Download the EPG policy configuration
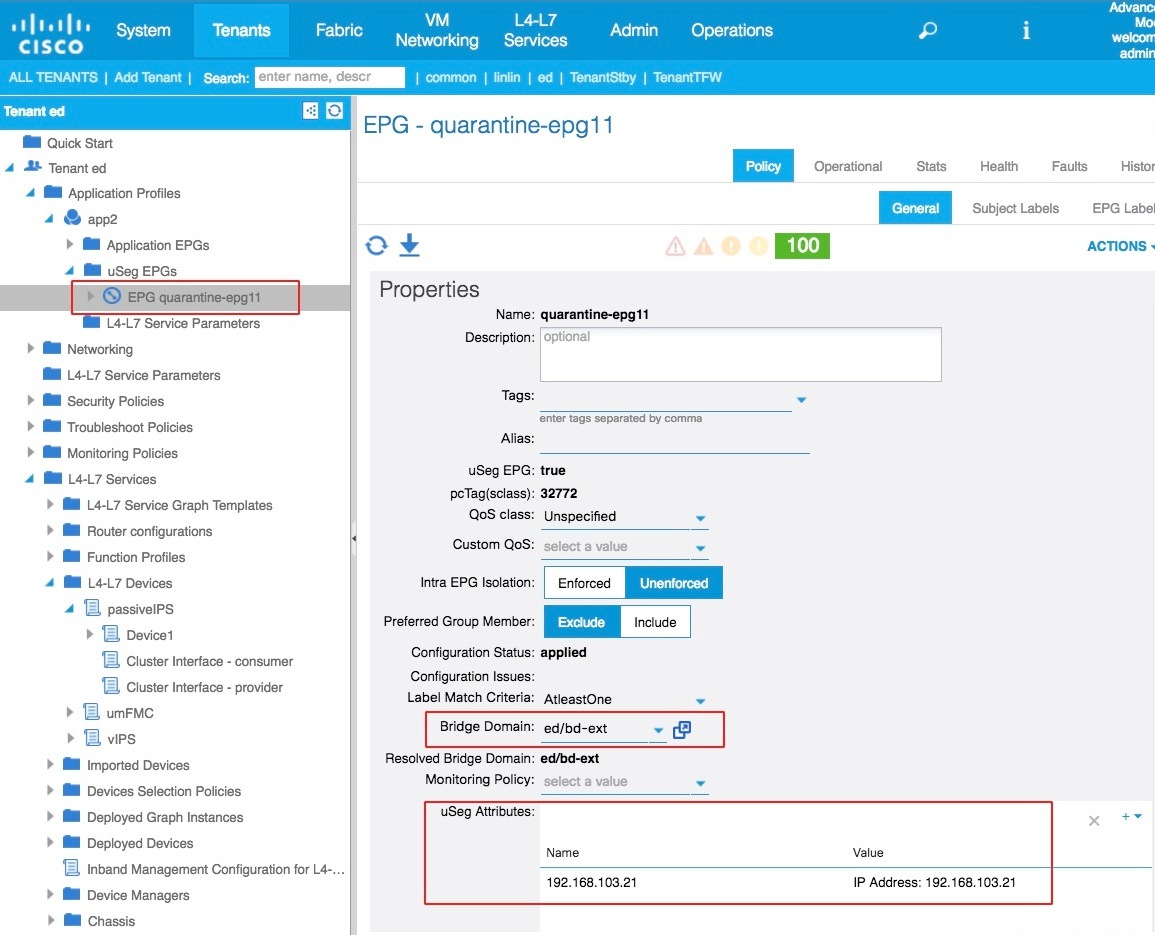The image size is (1155, 935). (x=409, y=245)
